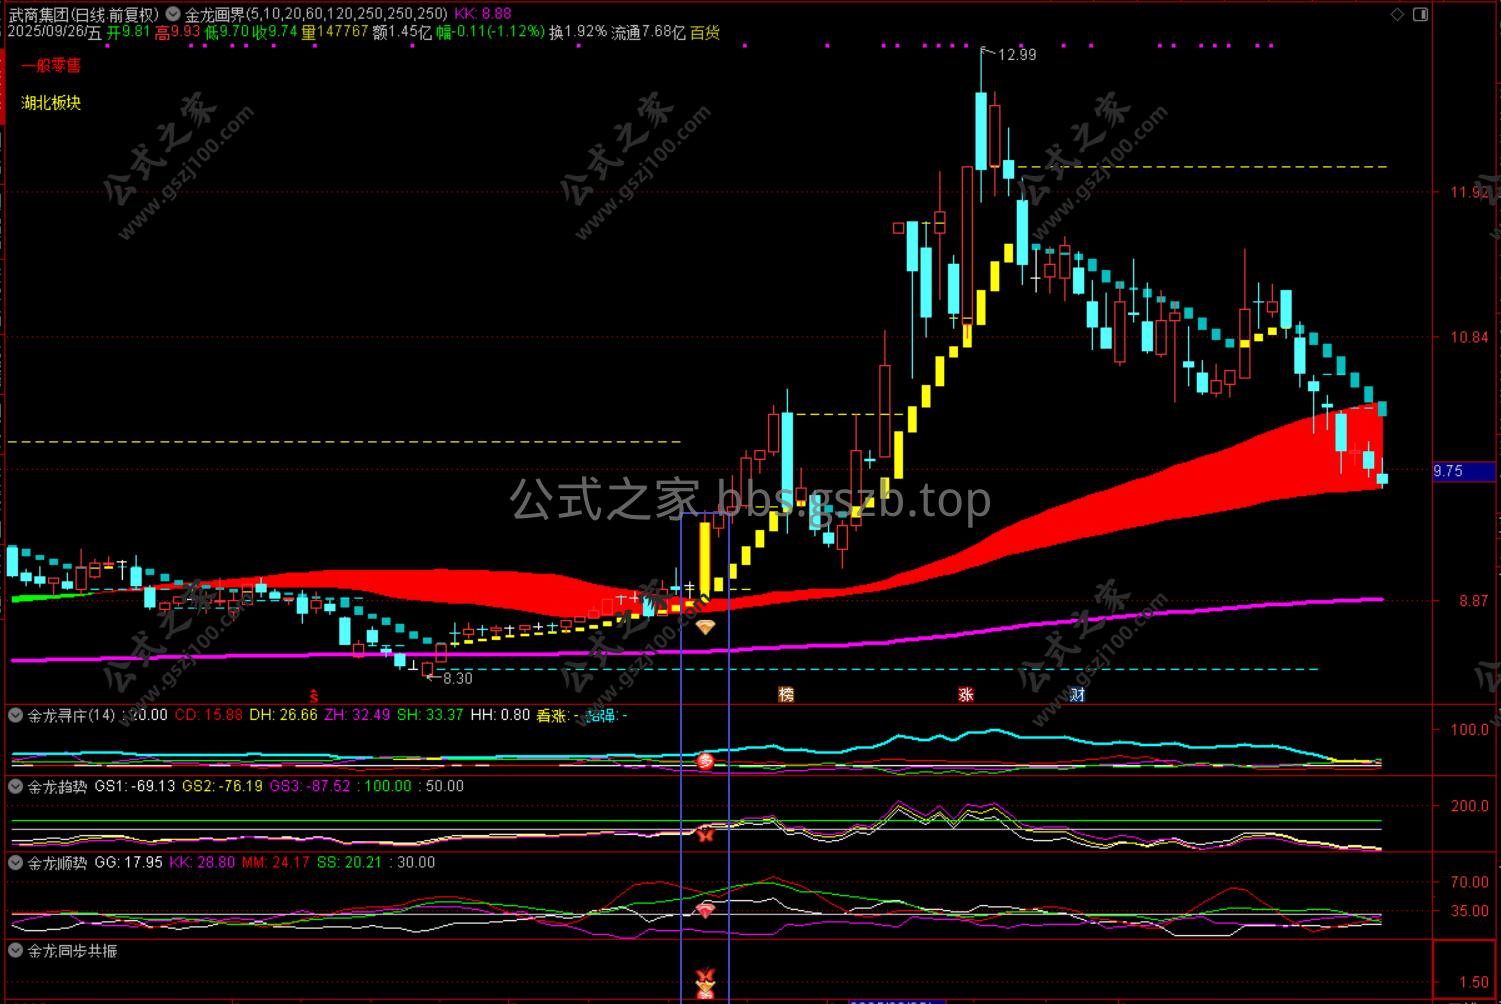Click the red 涨 marker on the timeline
This screenshot has width=1501, height=1004.
[966, 694]
